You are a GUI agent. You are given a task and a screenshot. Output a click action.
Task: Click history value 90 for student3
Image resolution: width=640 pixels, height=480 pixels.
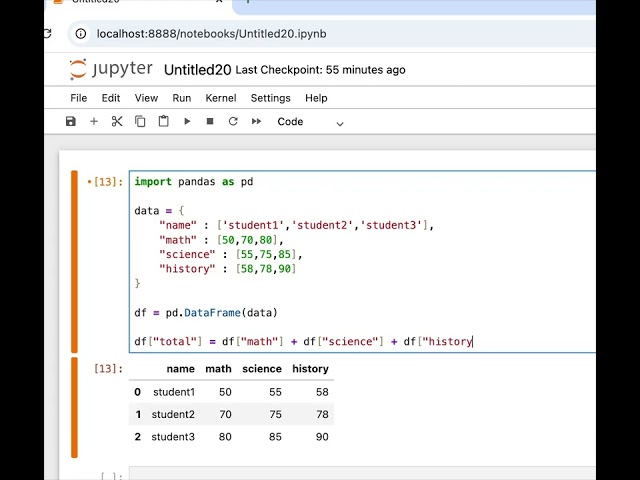322,437
